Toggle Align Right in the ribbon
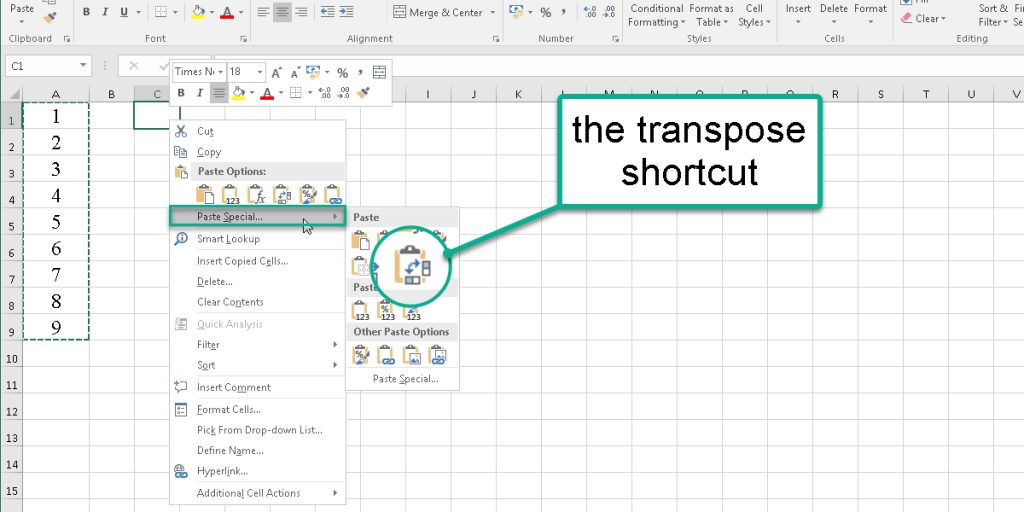 click(301, 12)
